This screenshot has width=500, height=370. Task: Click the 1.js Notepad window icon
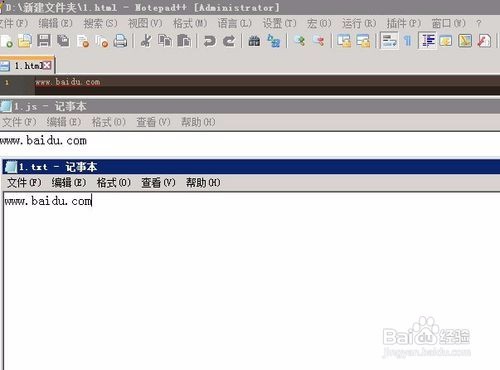[6, 107]
